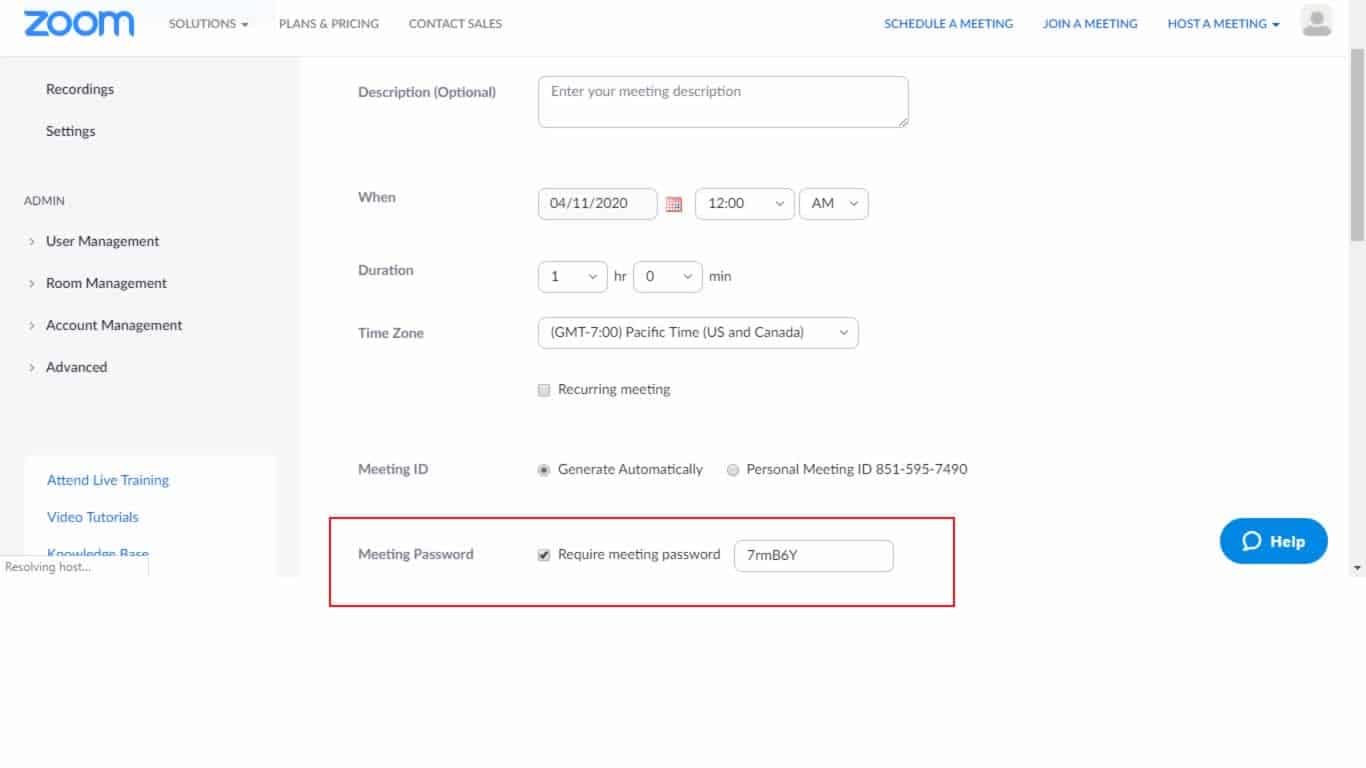Click the Schedule a Meeting link
The height and width of the screenshot is (768, 1366).
pos(948,23)
